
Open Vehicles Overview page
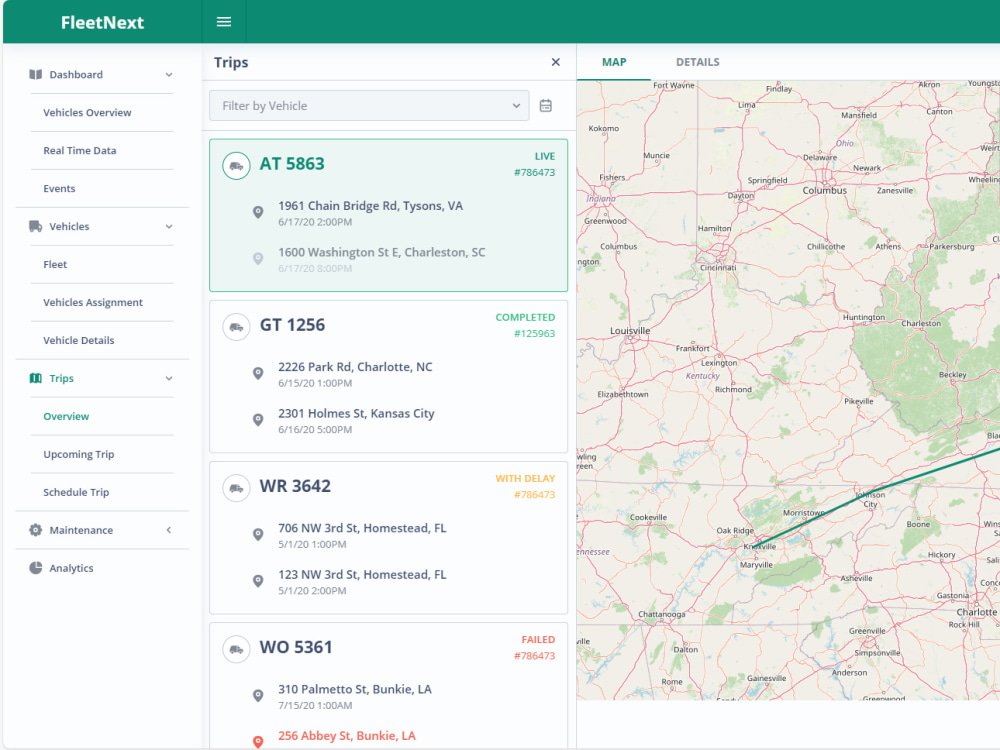pyautogui.click(x=87, y=112)
